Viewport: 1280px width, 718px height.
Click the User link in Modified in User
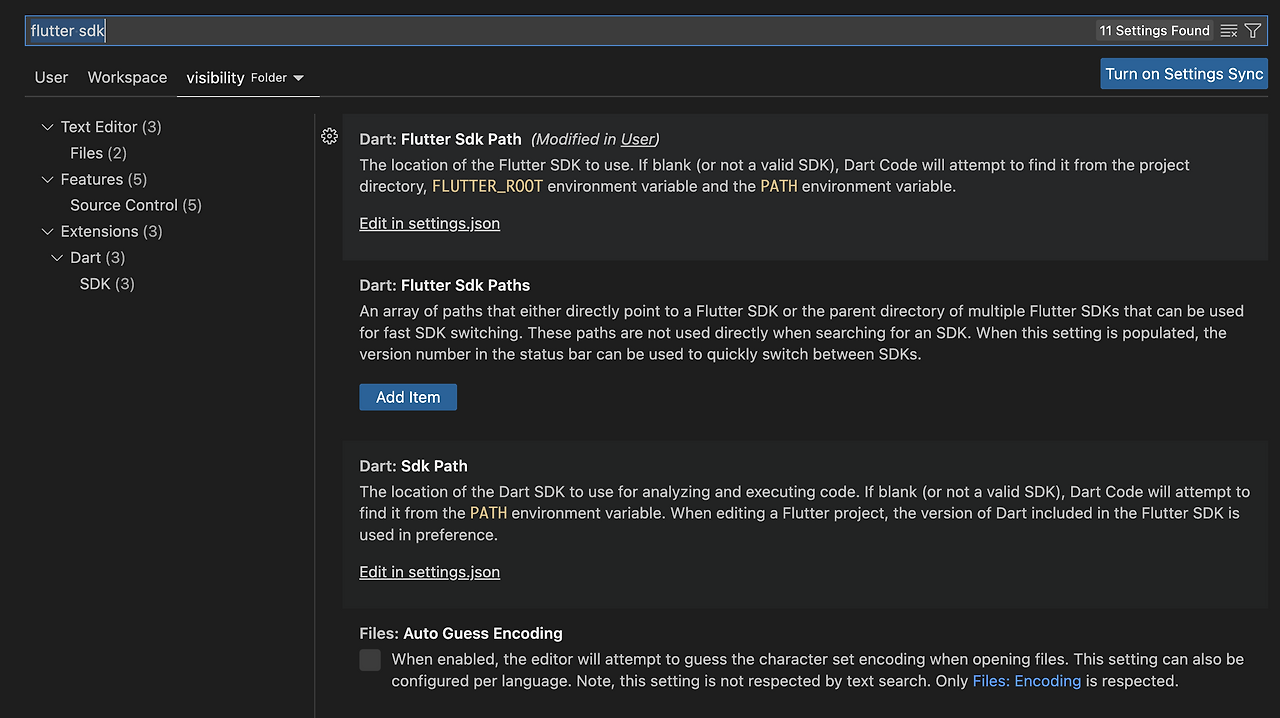pos(637,139)
